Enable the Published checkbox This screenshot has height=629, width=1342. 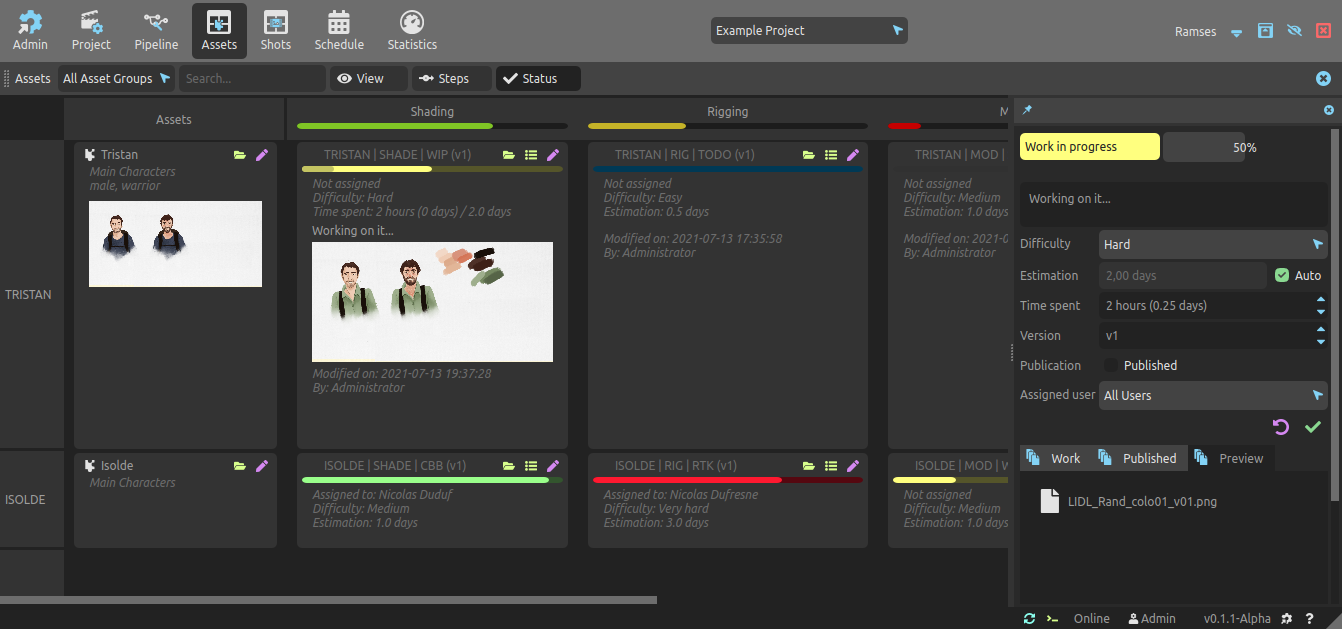click(x=1111, y=365)
